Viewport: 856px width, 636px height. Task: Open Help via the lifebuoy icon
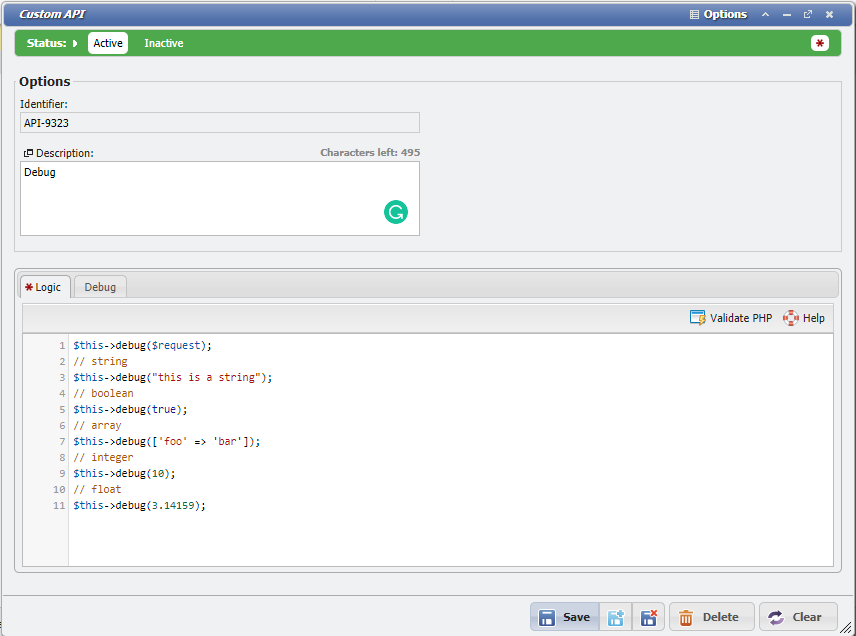tap(804, 318)
